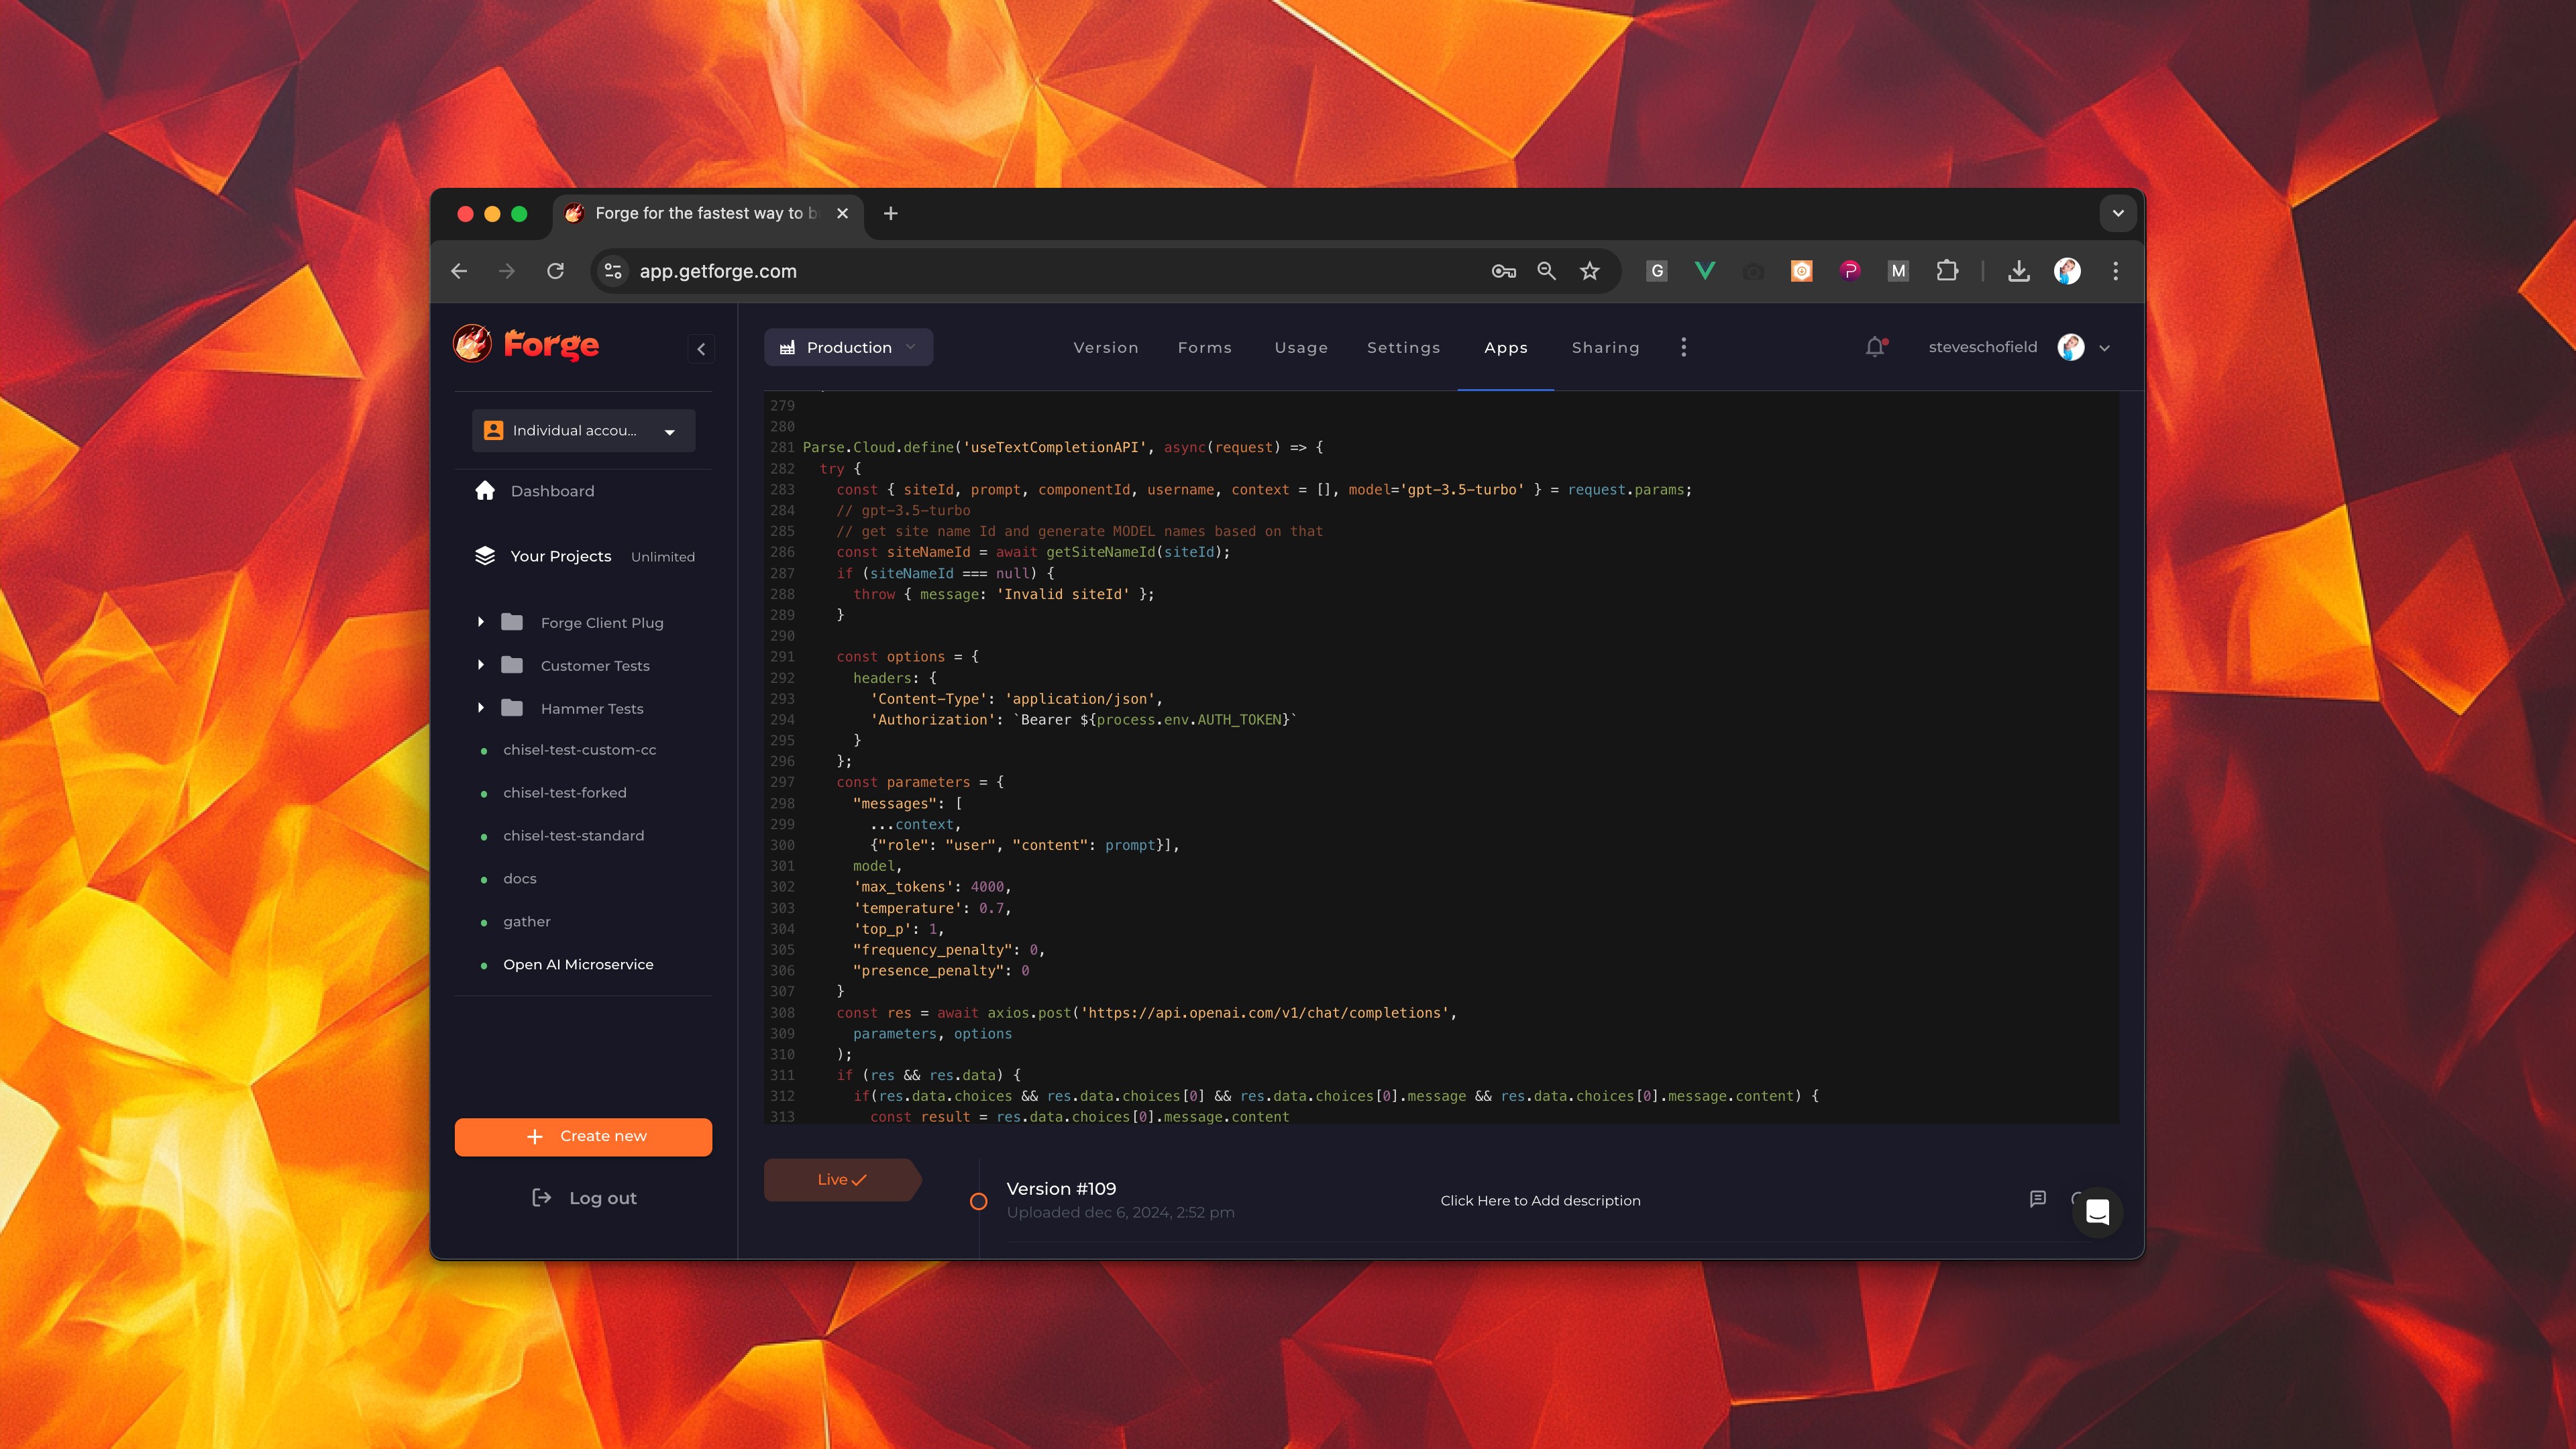The width and height of the screenshot is (2576, 1449).
Task: Click the G extension icon
Action: tap(1657, 271)
